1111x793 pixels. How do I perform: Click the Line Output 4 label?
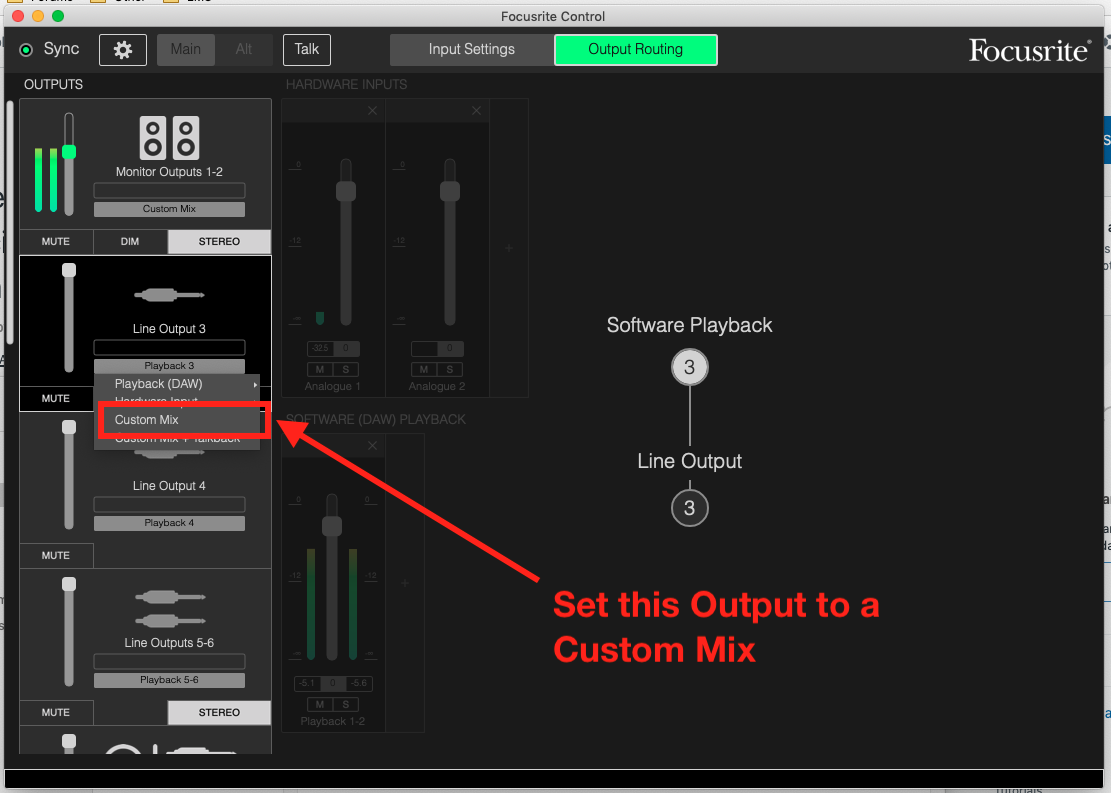pos(169,486)
